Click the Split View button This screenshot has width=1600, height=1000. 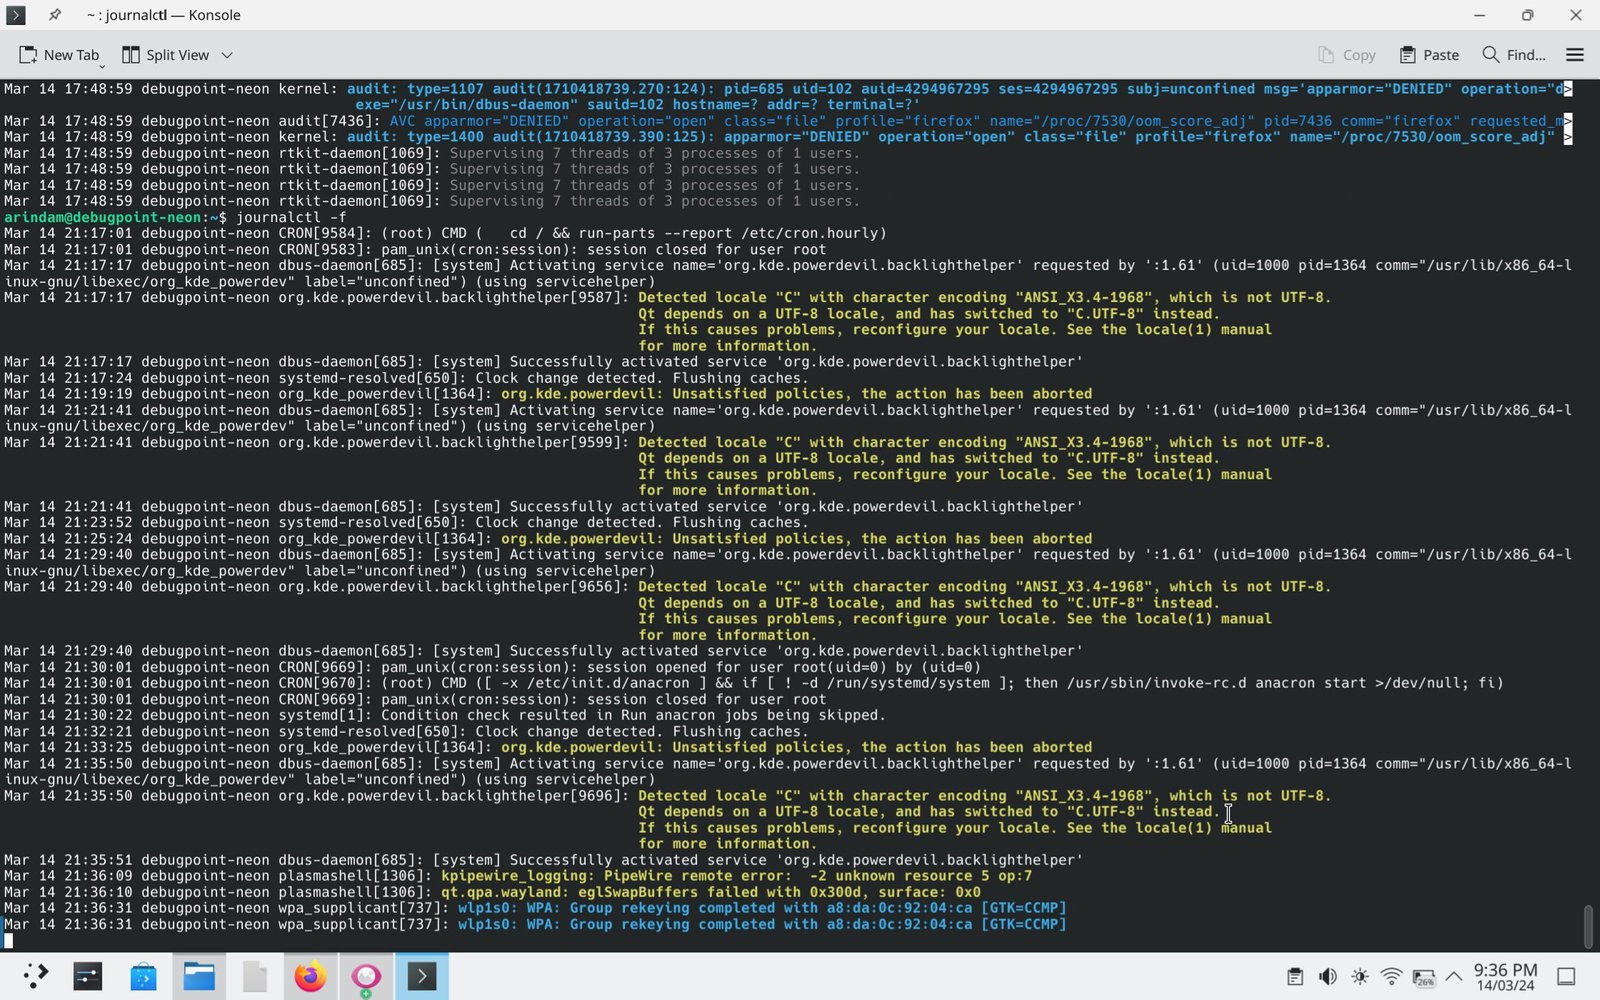coord(165,55)
